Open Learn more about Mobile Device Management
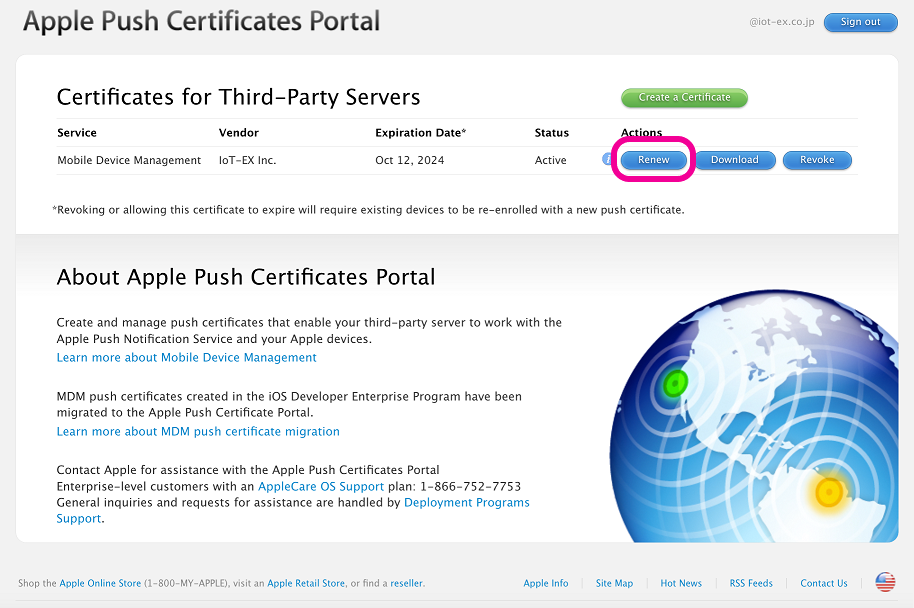Image resolution: width=914 pixels, height=608 pixels. (x=186, y=357)
